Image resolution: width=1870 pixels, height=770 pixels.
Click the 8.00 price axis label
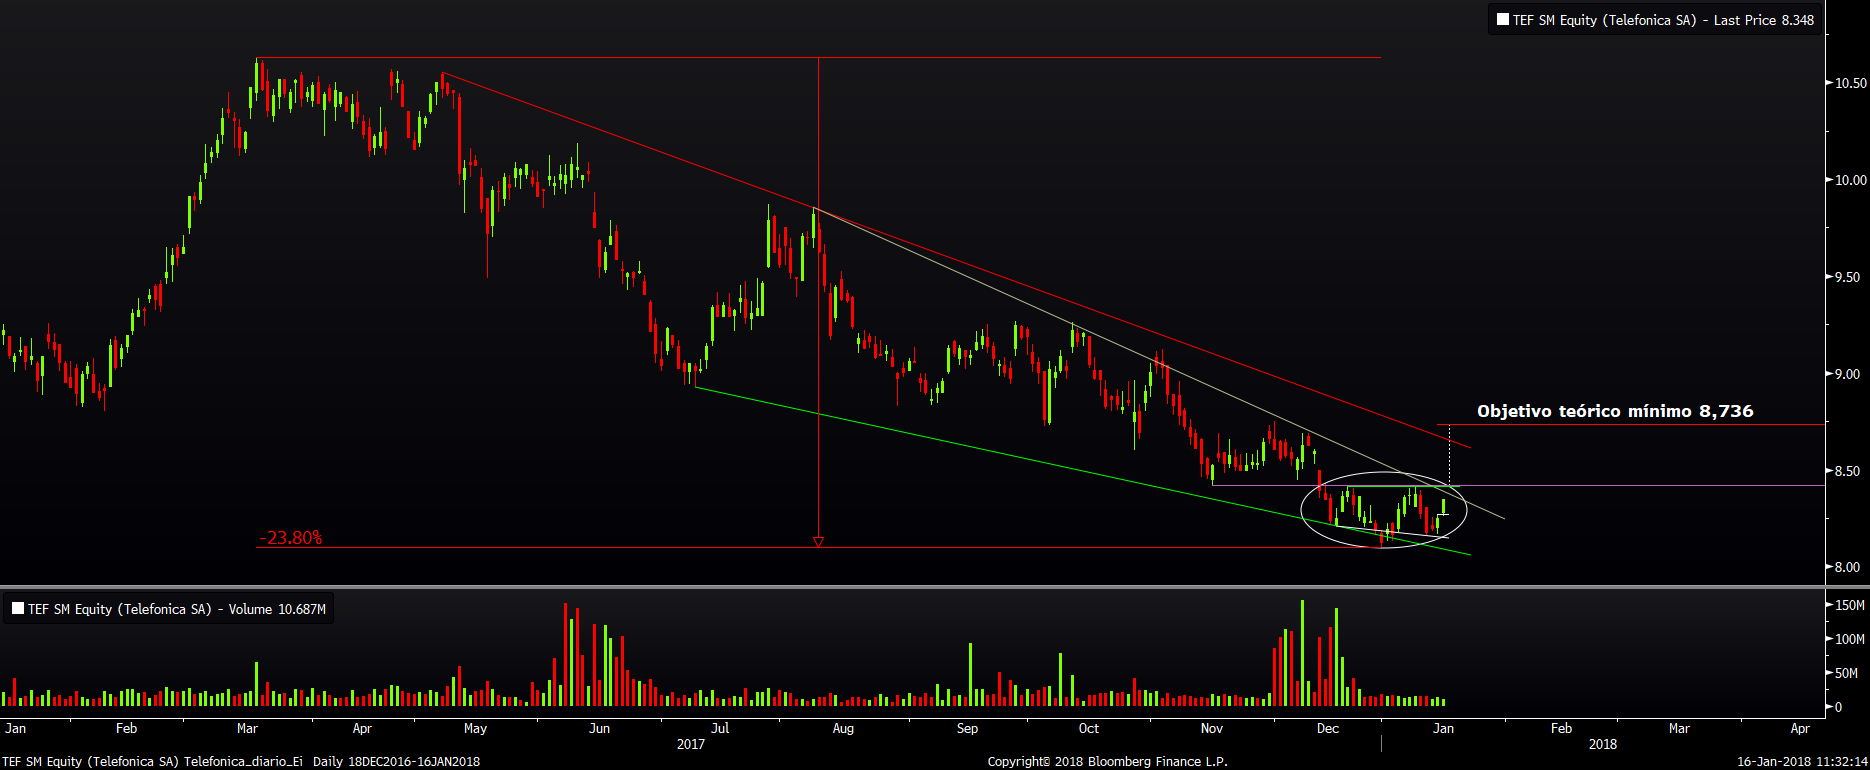(1848, 567)
